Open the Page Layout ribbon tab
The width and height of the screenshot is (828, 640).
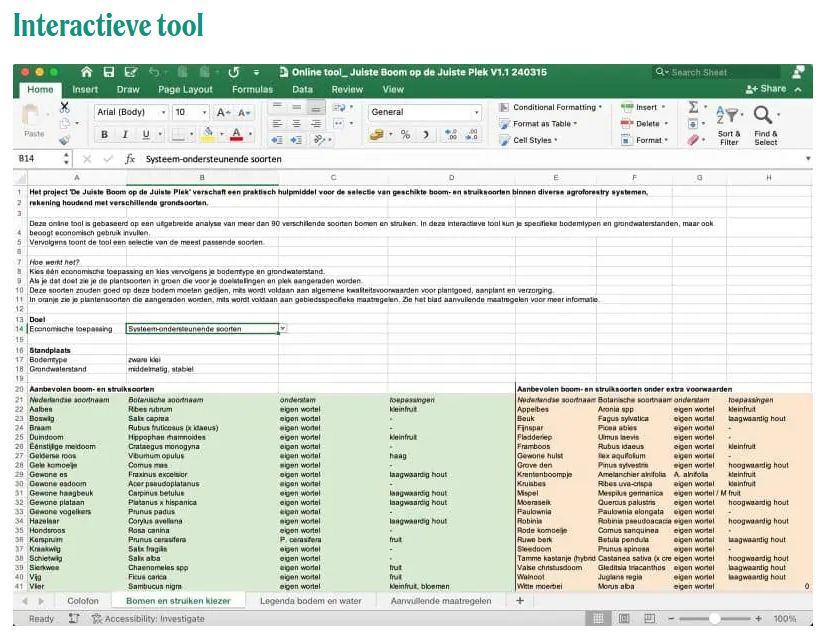point(185,89)
